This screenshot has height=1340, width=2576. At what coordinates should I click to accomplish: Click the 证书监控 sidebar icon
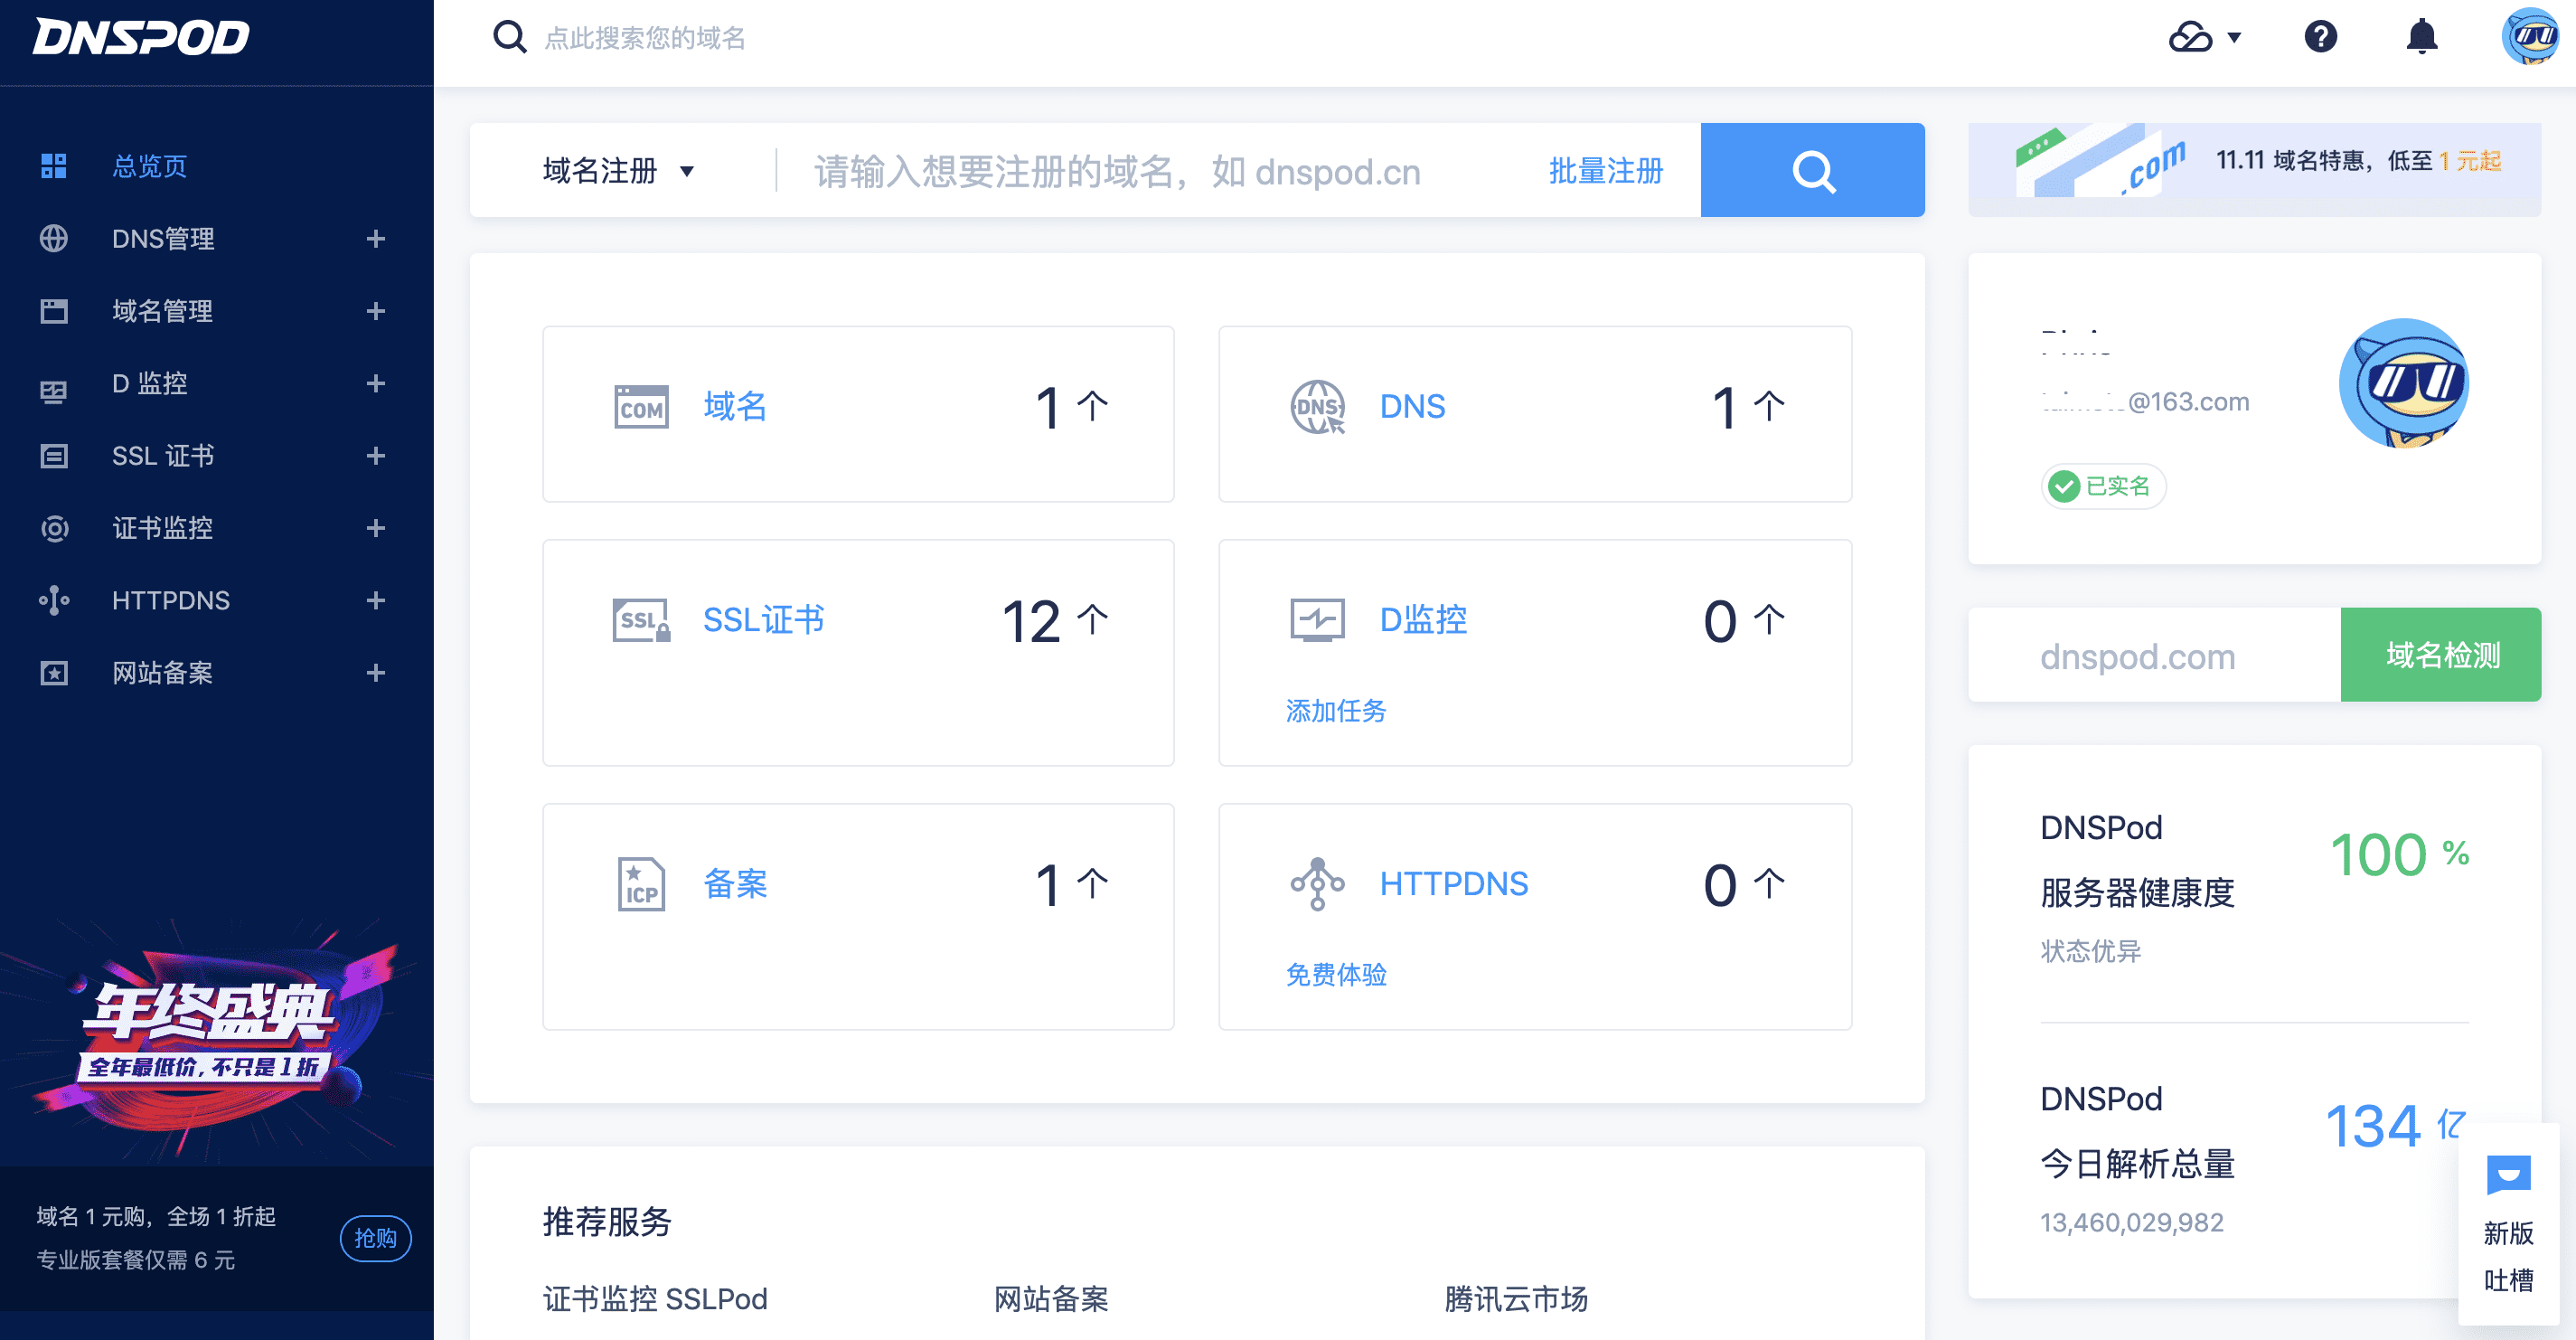point(54,528)
